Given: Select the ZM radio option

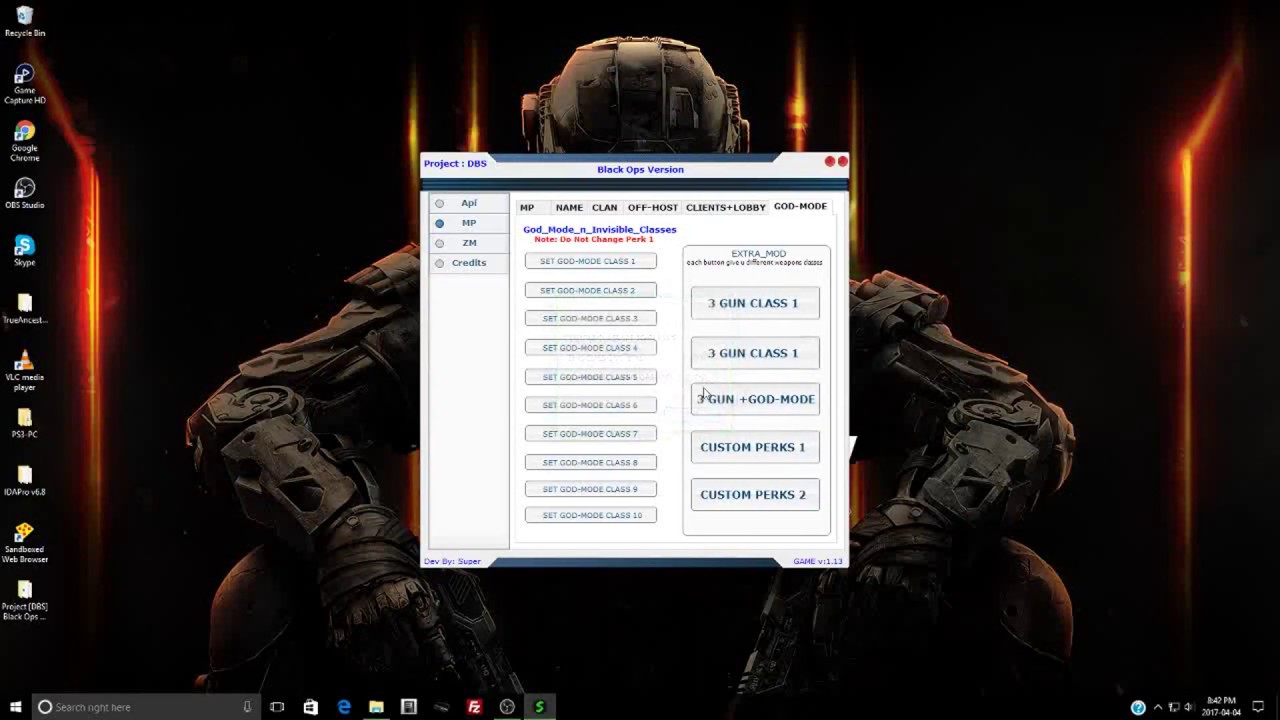Looking at the screenshot, I should click(x=439, y=243).
